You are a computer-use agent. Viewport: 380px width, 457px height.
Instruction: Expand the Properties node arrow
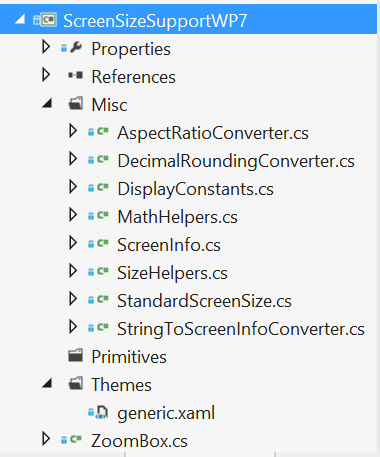click(46, 47)
